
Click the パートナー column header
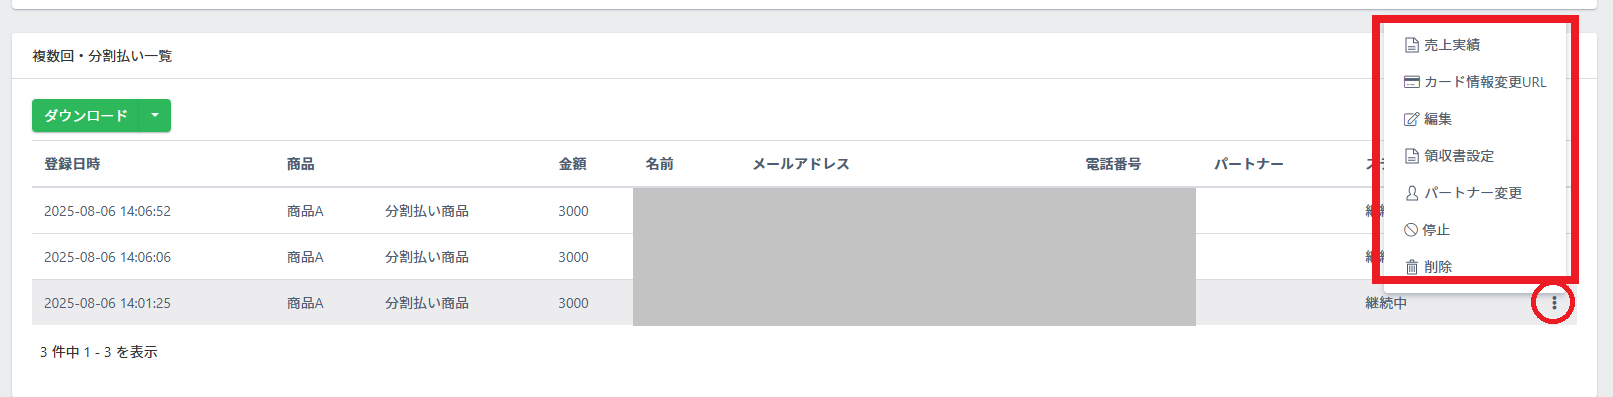(x=1249, y=164)
